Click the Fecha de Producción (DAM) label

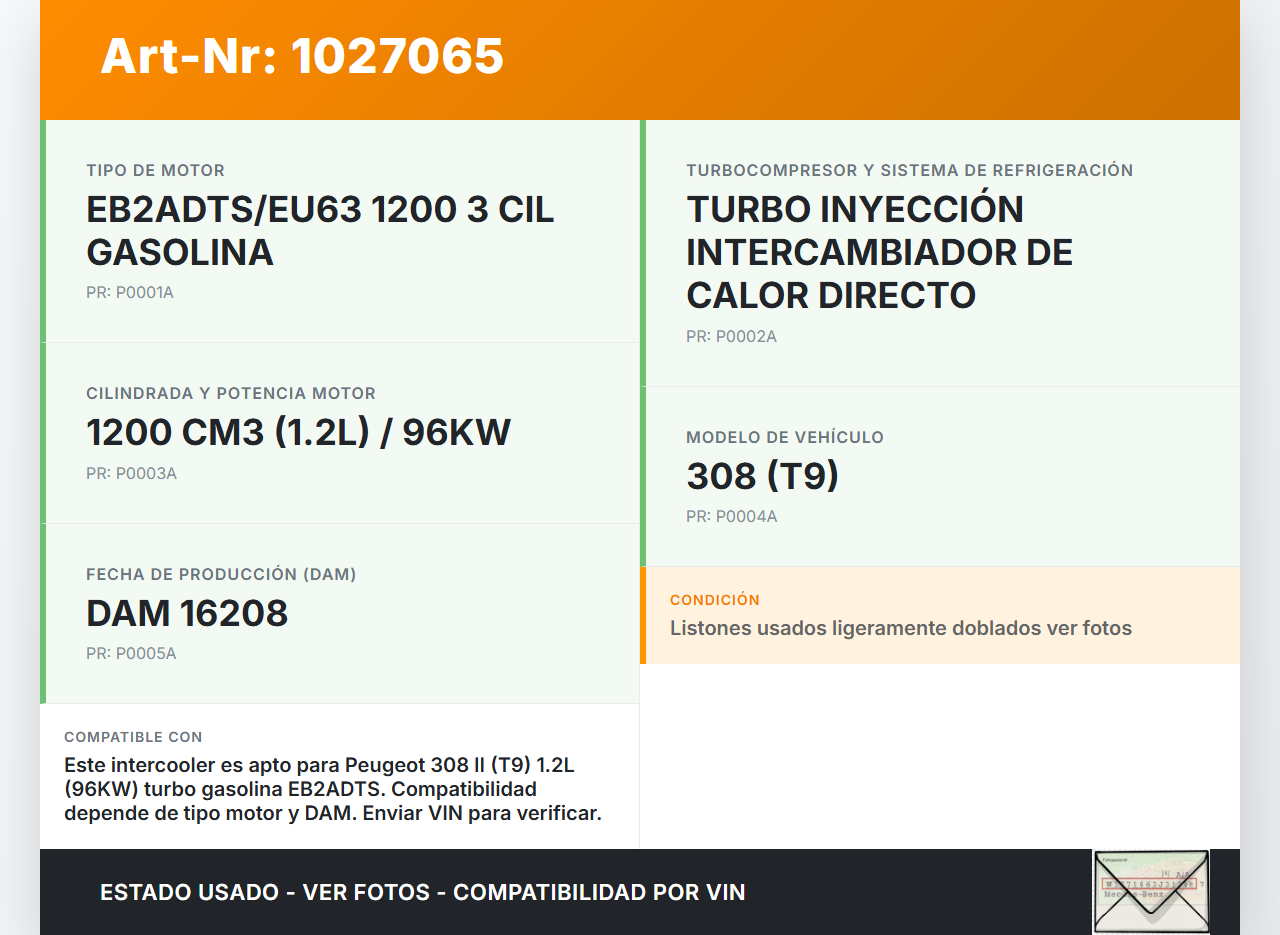pos(221,574)
